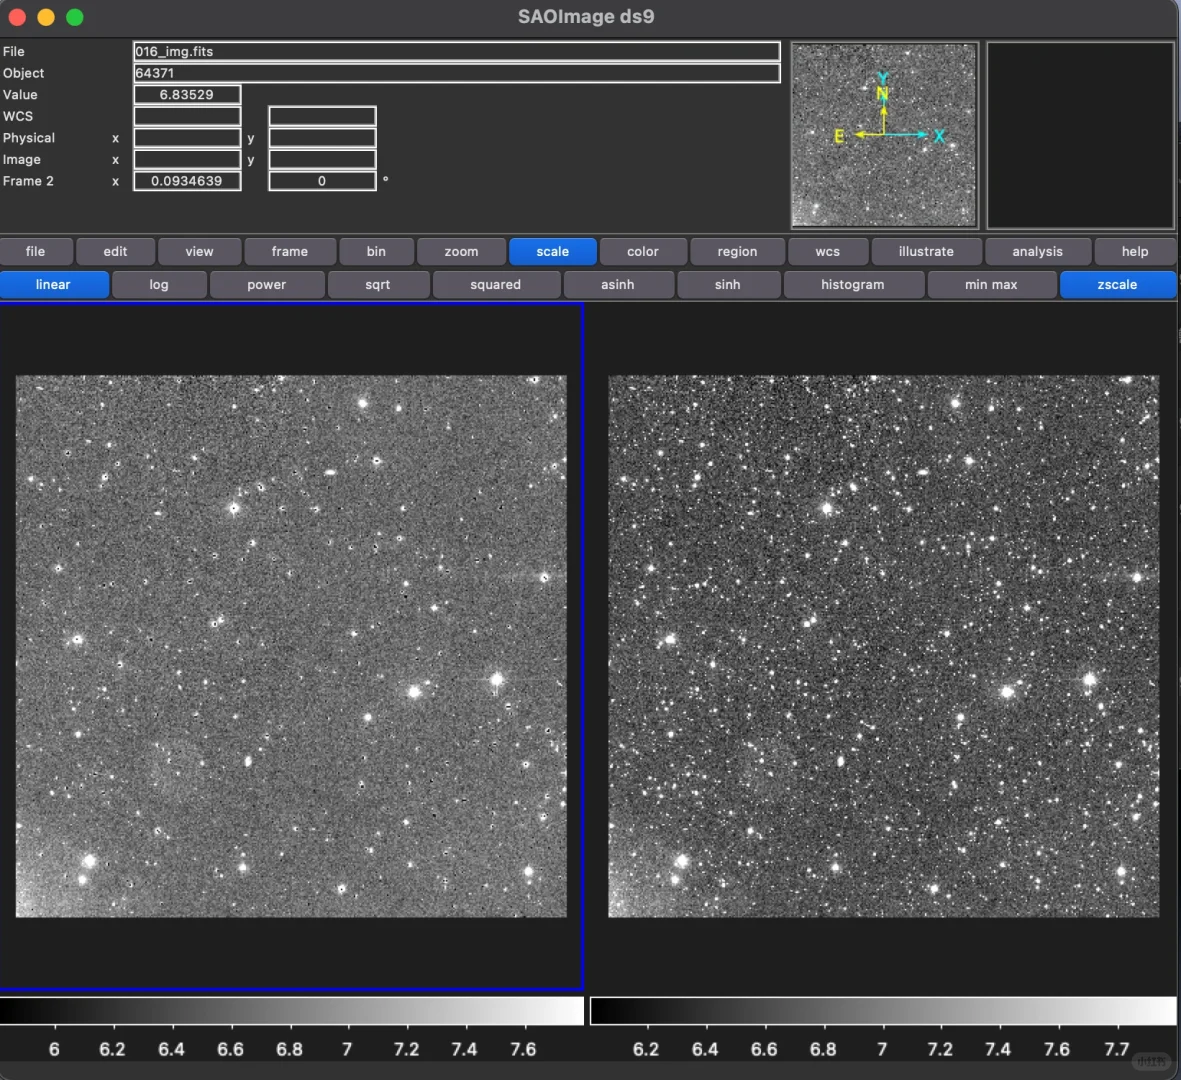
Task: Open the region button menu
Action: pyautogui.click(x=737, y=252)
